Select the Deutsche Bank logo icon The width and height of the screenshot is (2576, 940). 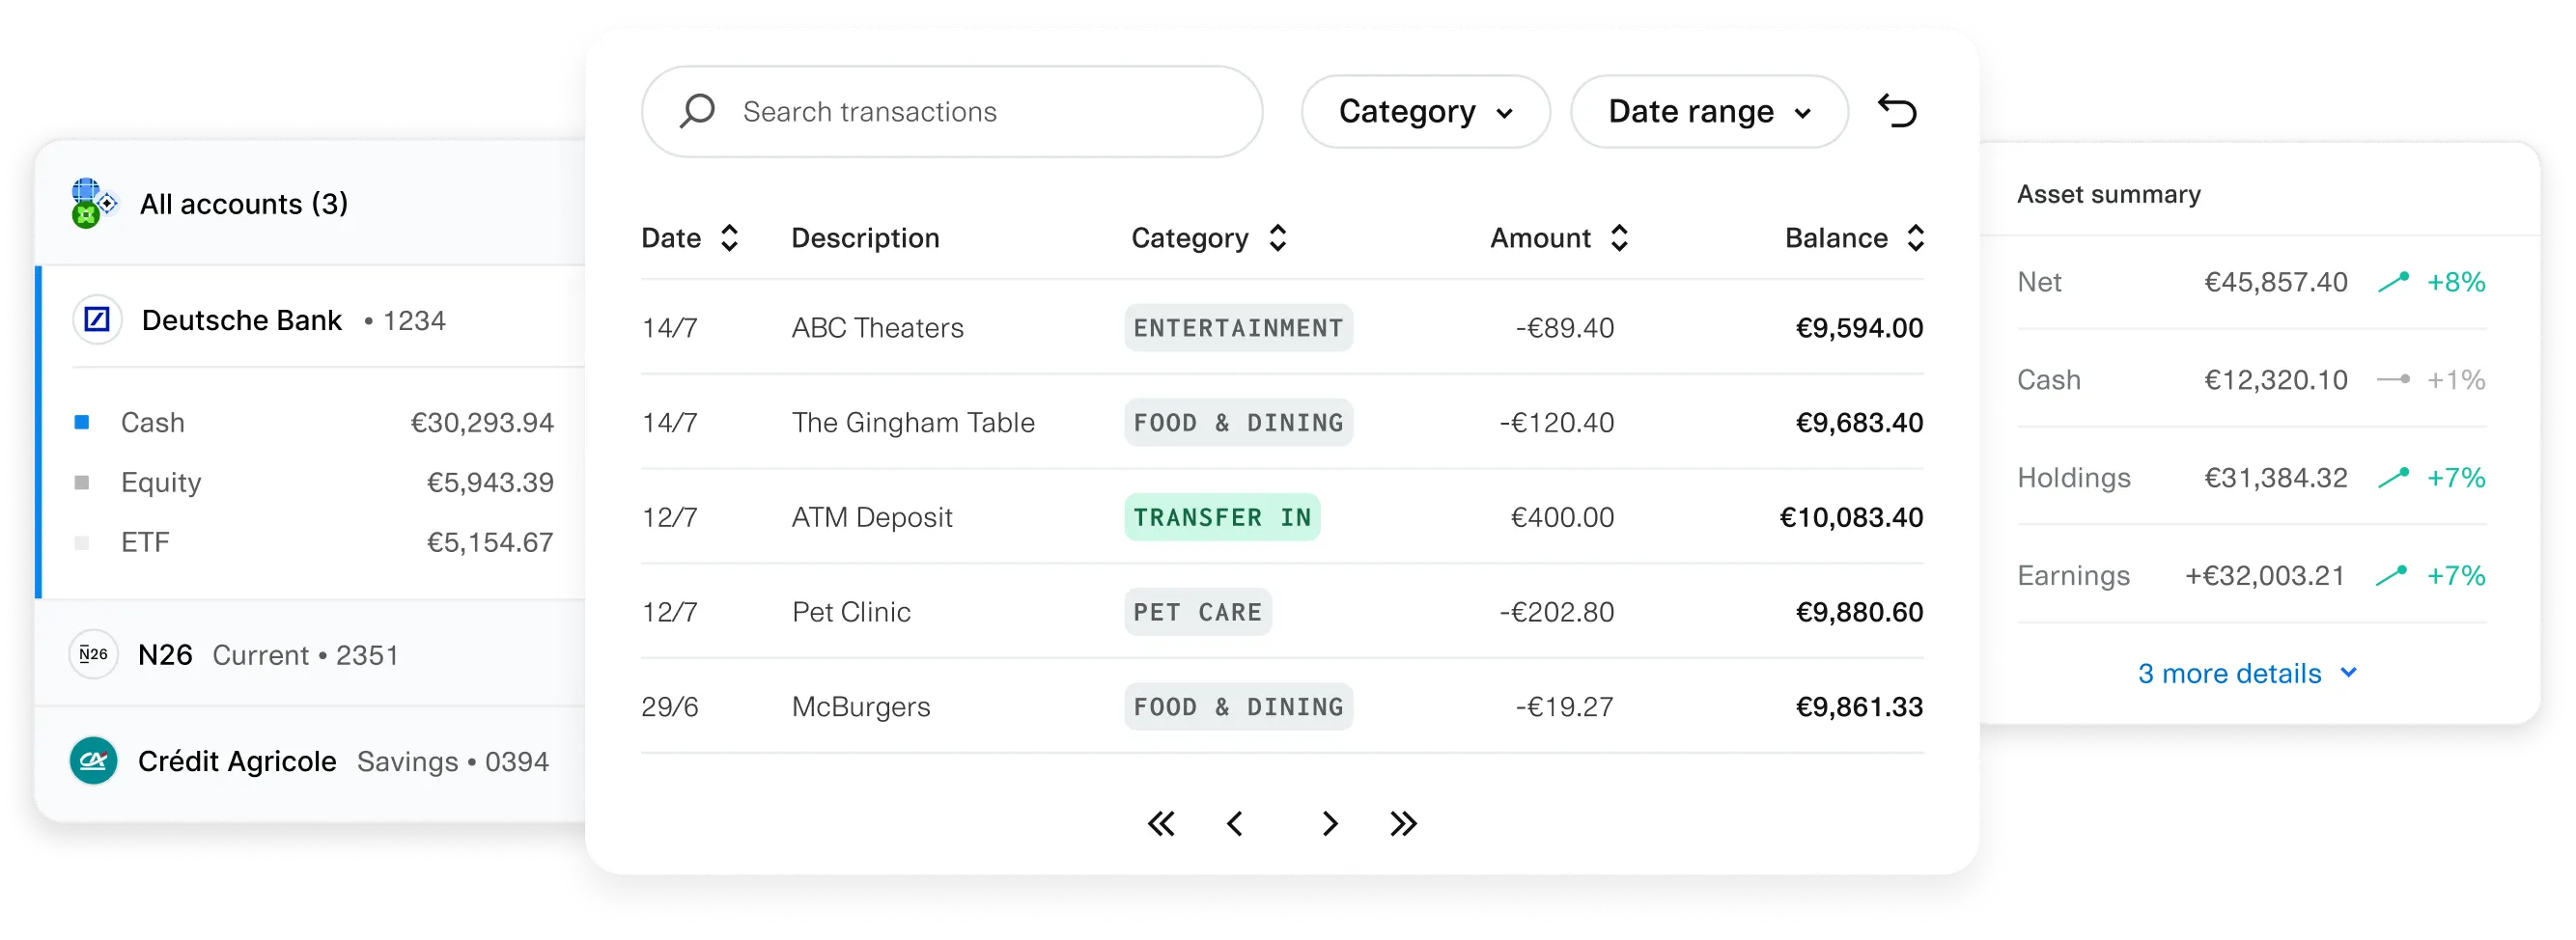point(95,320)
